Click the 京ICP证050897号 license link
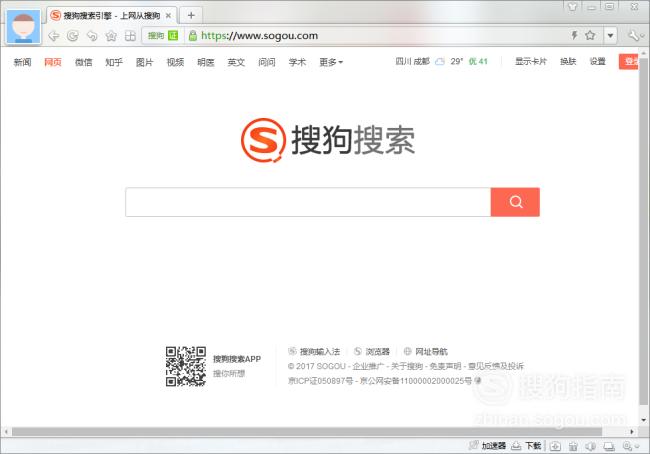650x454 pixels. tap(320, 381)
